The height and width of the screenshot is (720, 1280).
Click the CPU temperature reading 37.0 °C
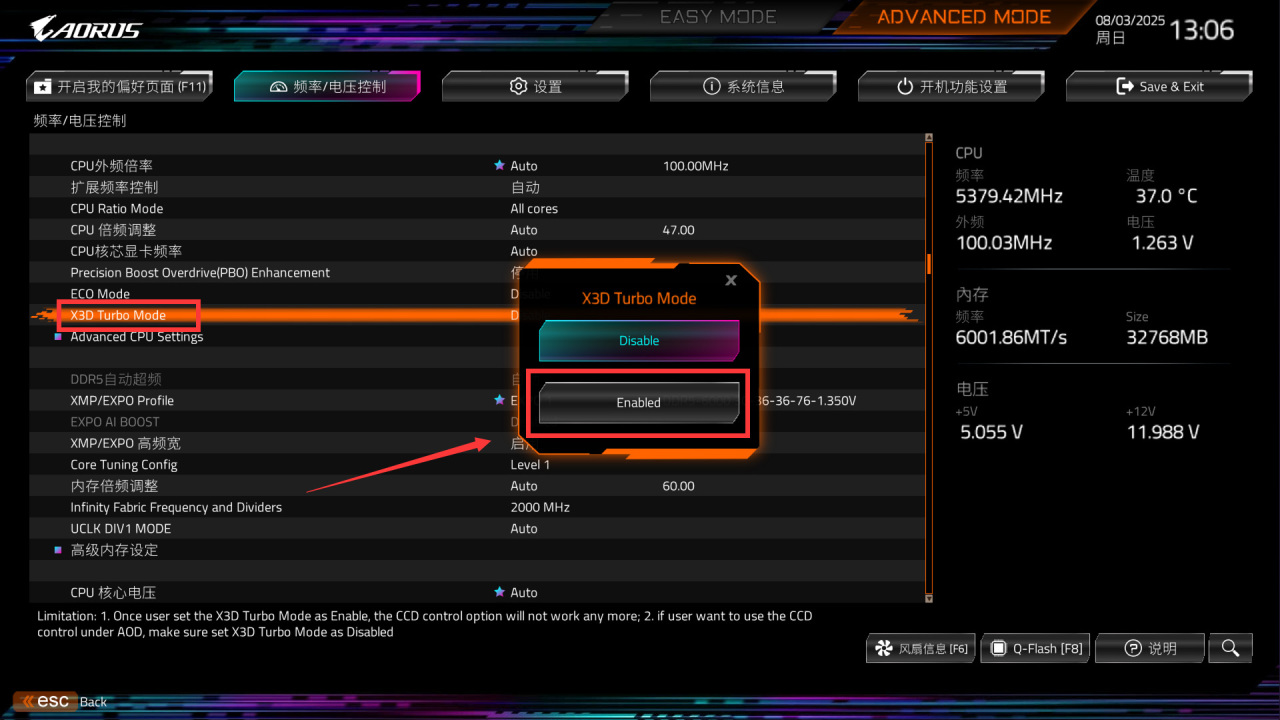[x=1166, y=196]
